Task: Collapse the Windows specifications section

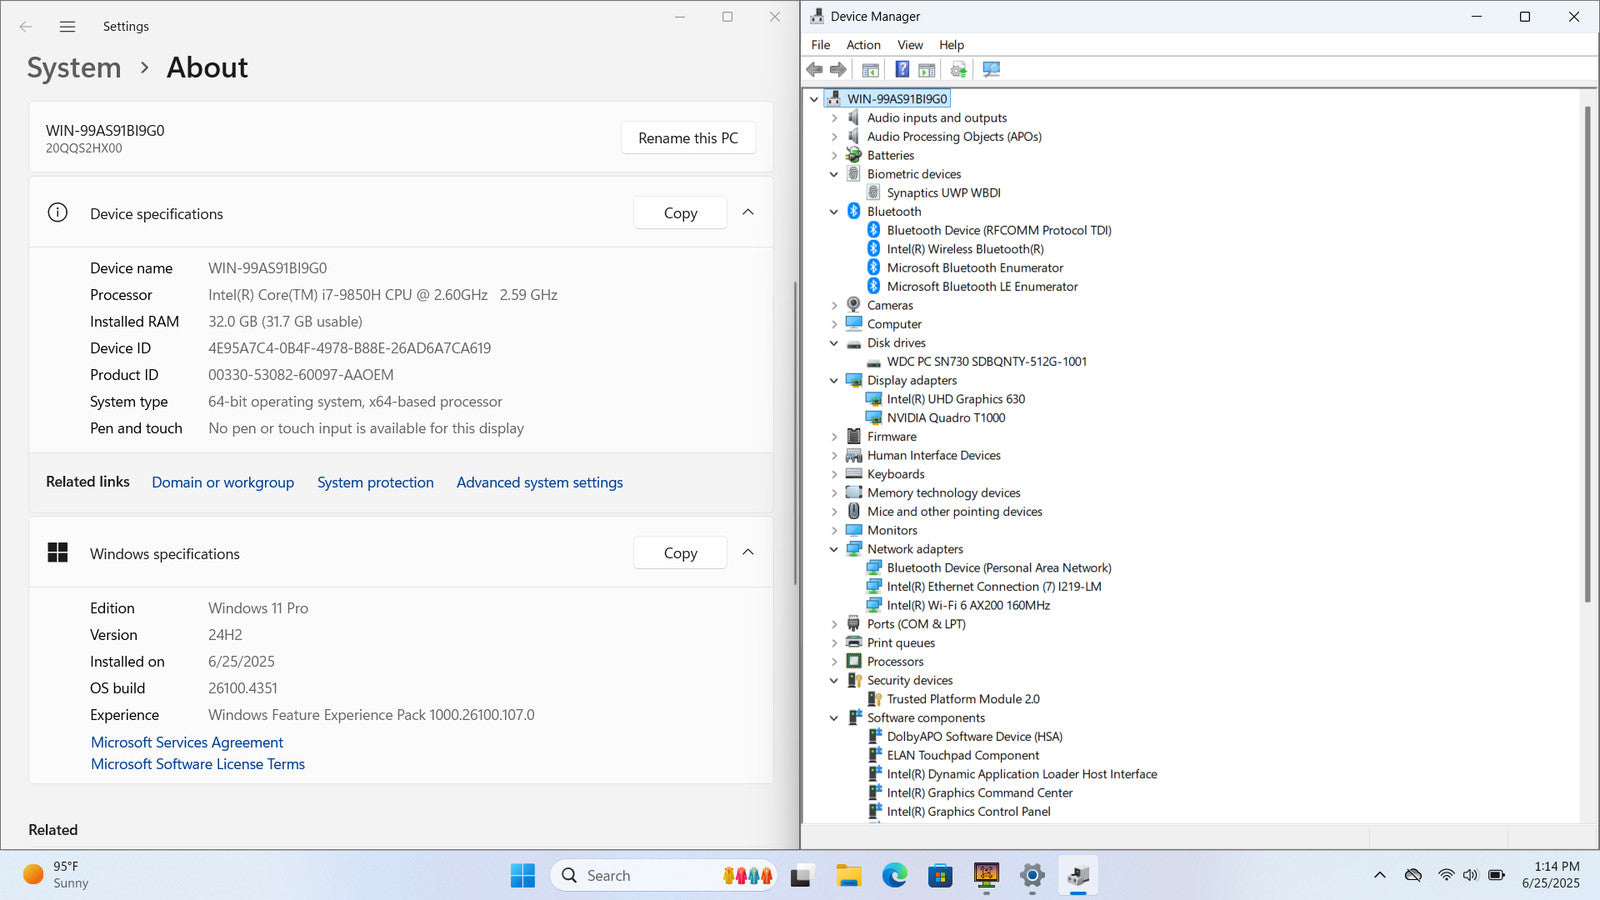Action: (x=748, y=553)
